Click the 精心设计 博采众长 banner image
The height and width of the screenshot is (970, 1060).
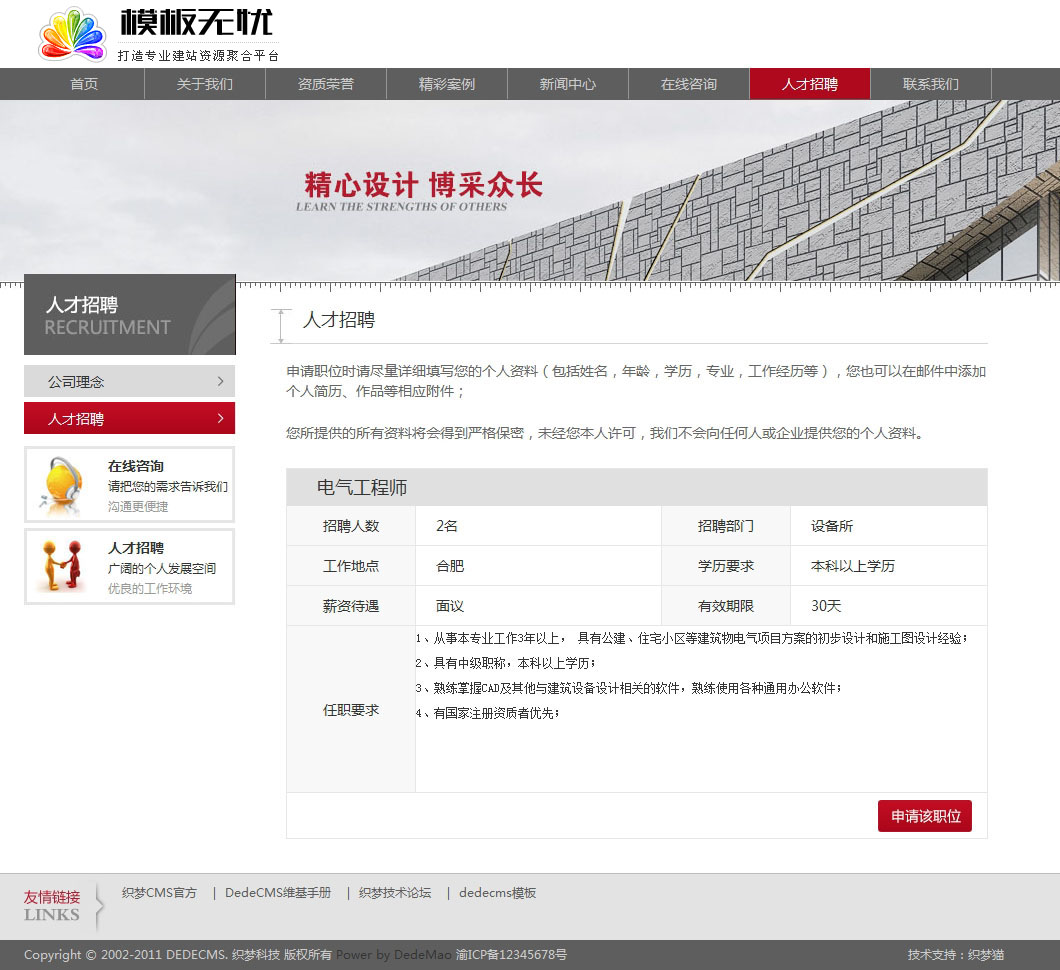click(x=530, y=190)
